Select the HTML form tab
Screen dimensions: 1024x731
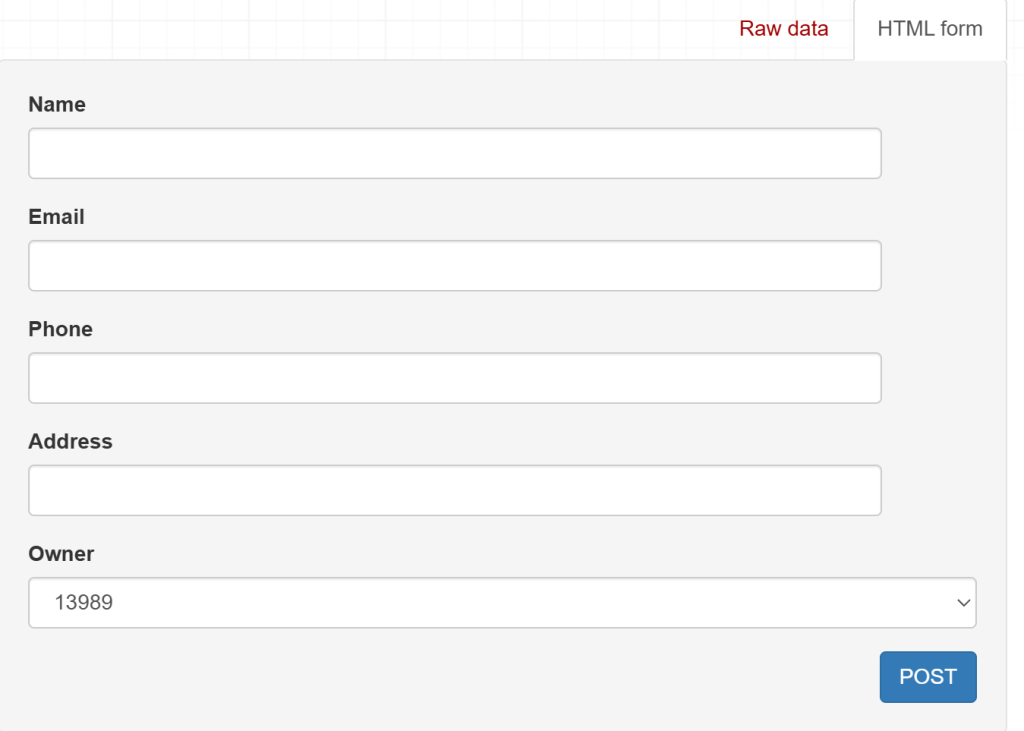[929, 28]
